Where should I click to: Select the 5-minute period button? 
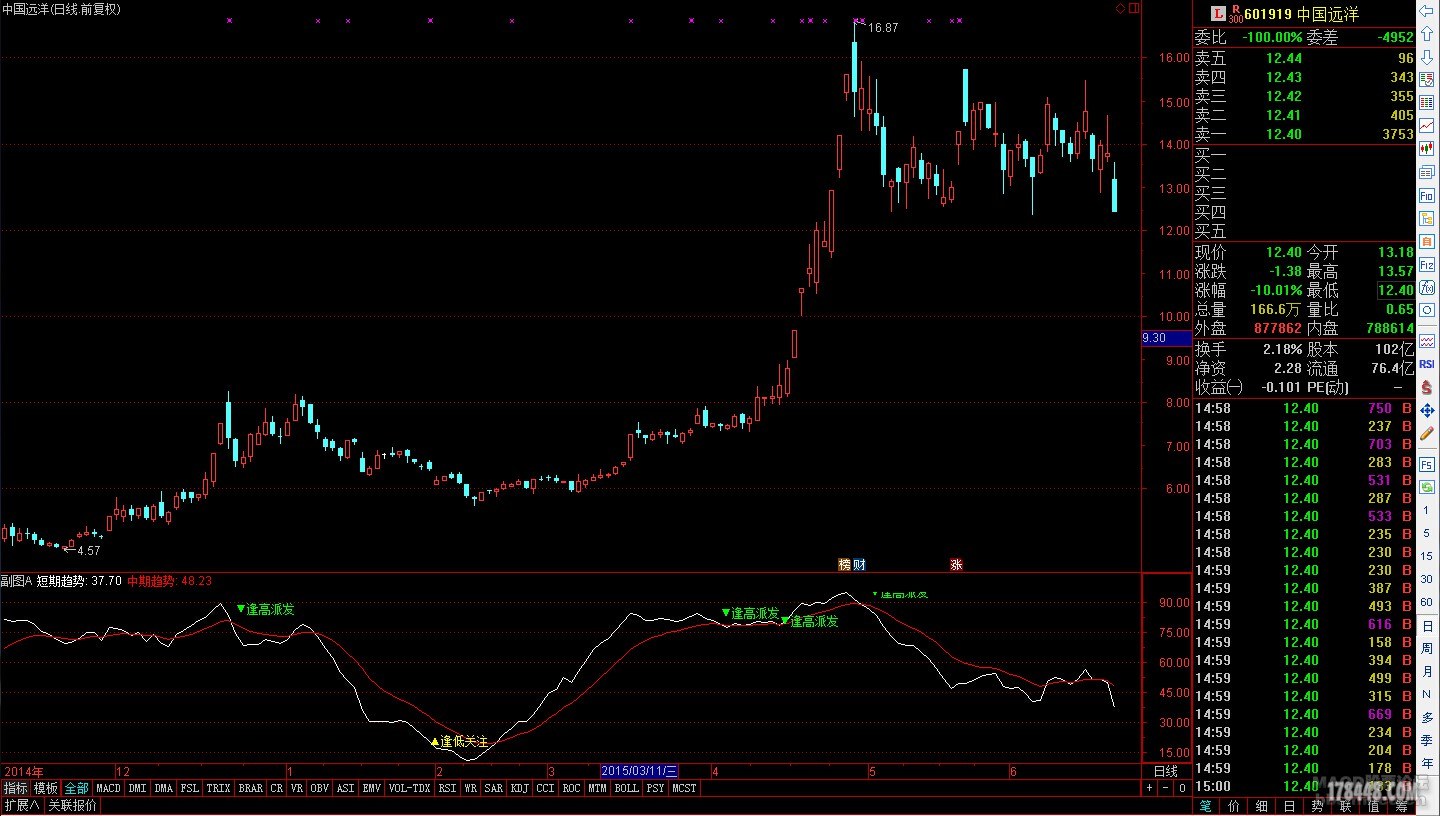coord(1427,533)
